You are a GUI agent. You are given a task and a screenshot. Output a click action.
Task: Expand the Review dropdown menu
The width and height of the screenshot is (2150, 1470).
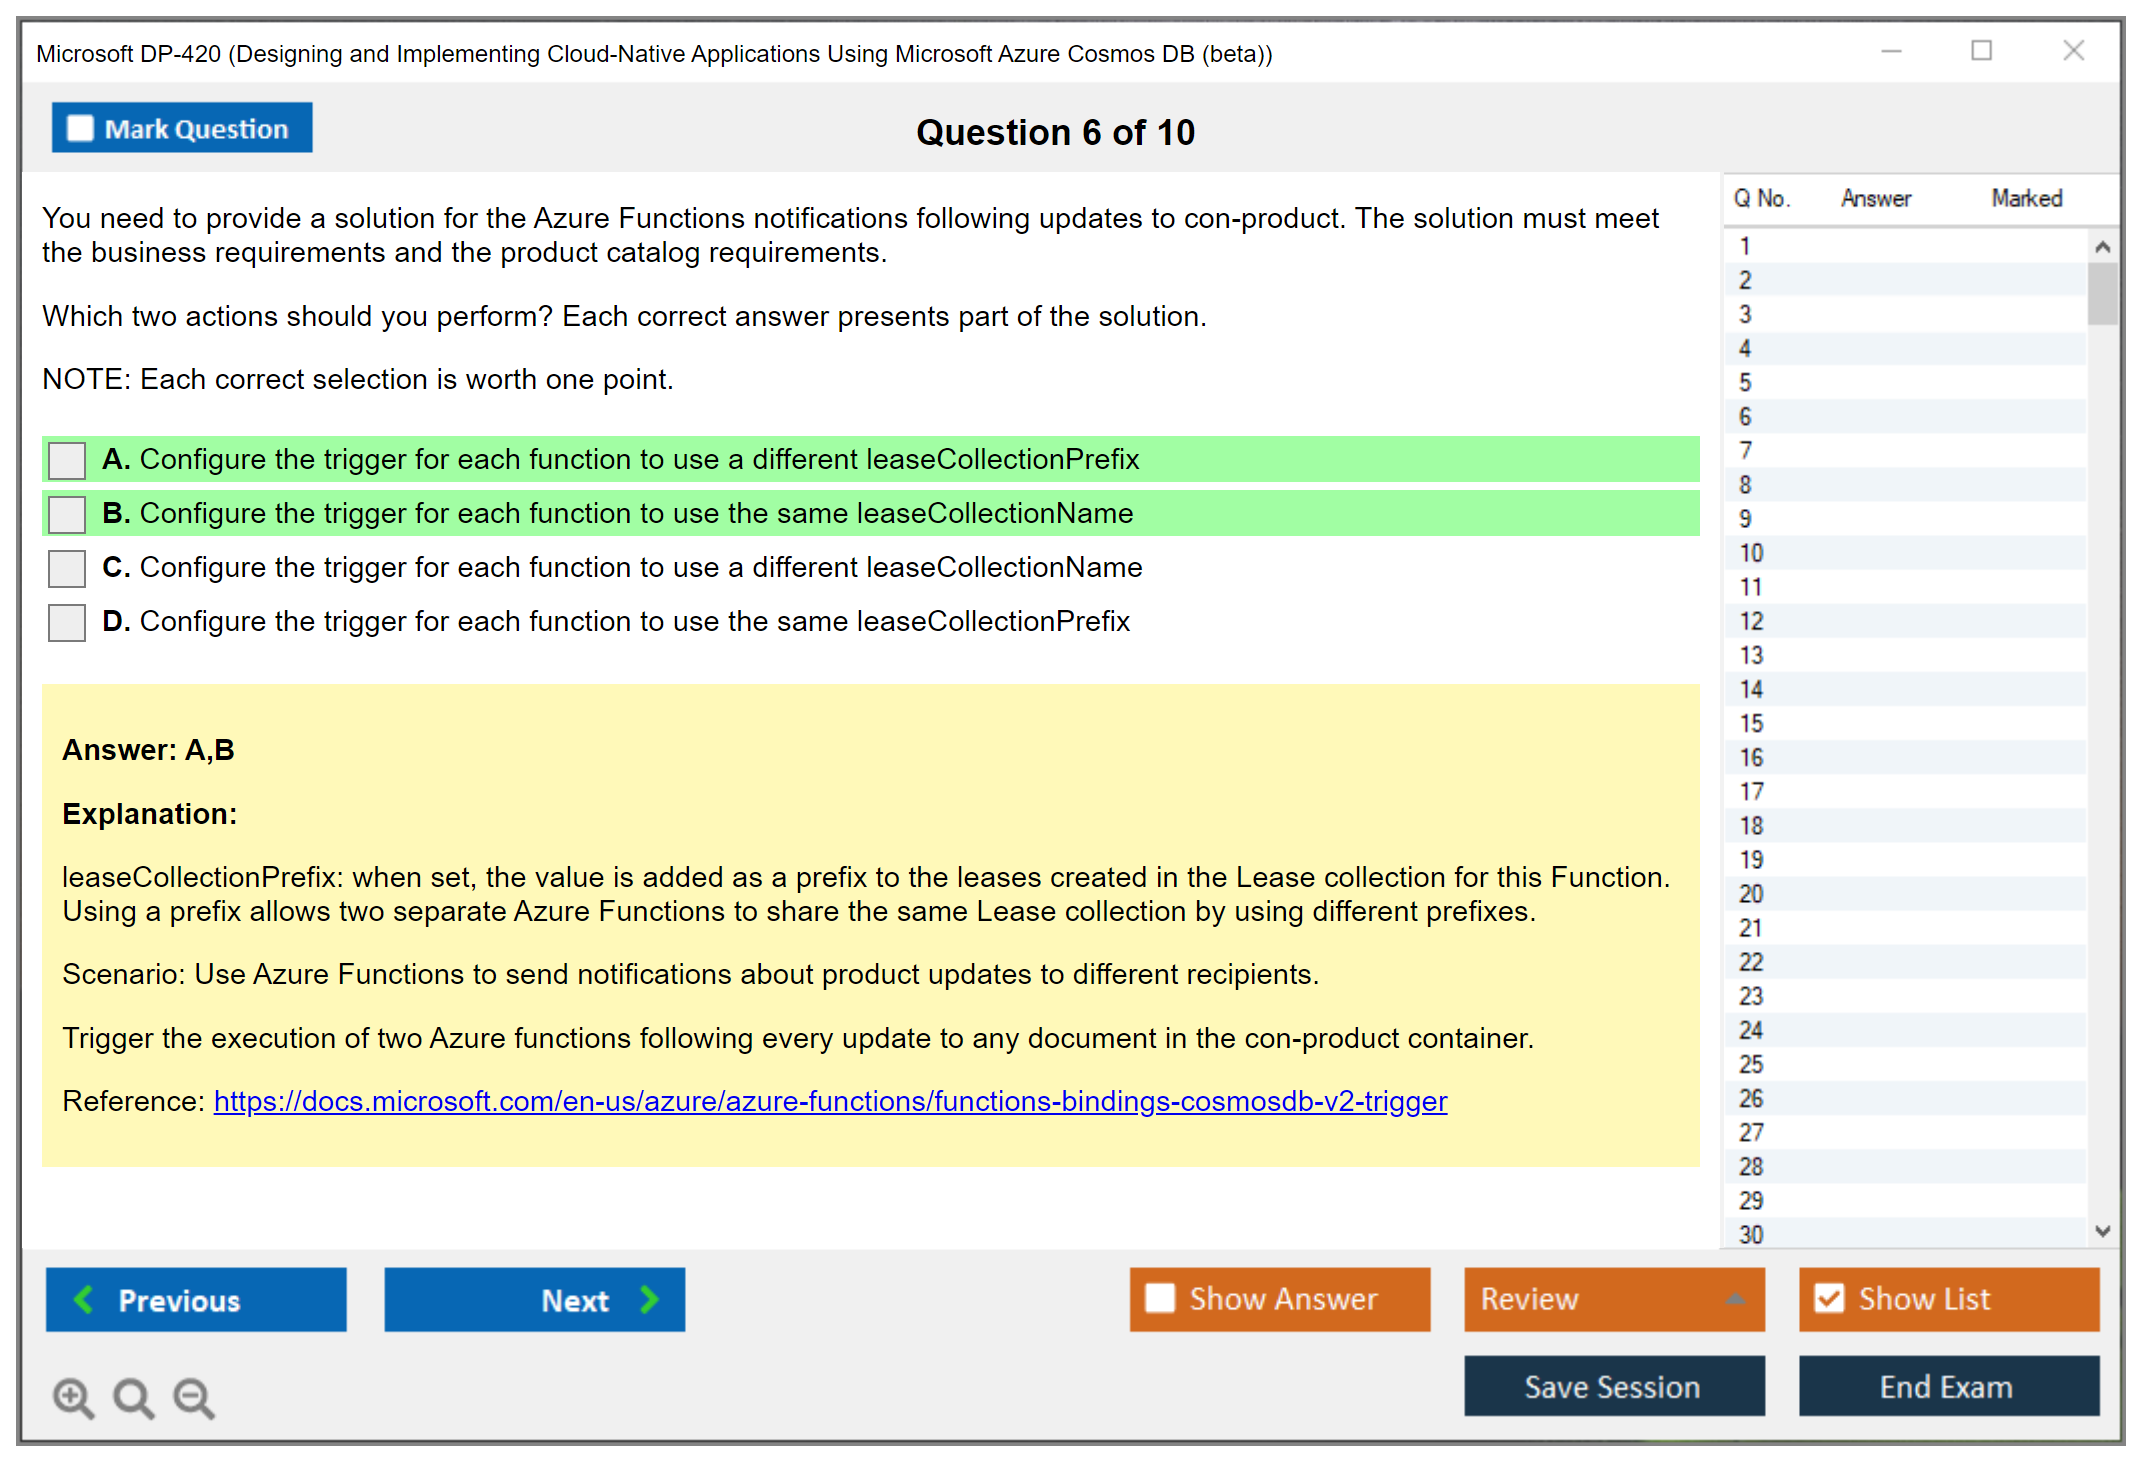coord(1735,1299)
